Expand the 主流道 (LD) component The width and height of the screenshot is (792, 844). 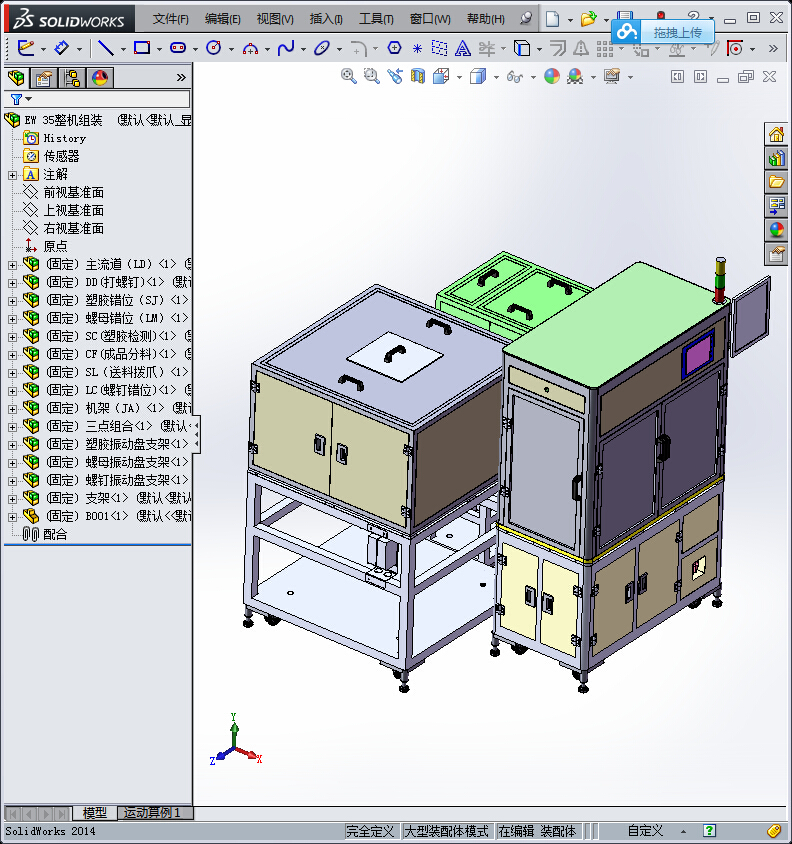(12, 265)
